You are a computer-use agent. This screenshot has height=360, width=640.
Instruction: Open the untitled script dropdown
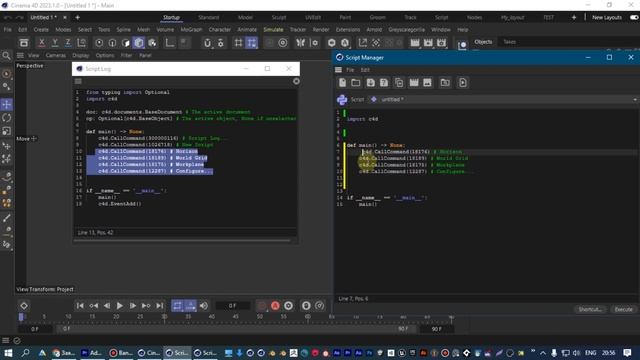(505, 100)
